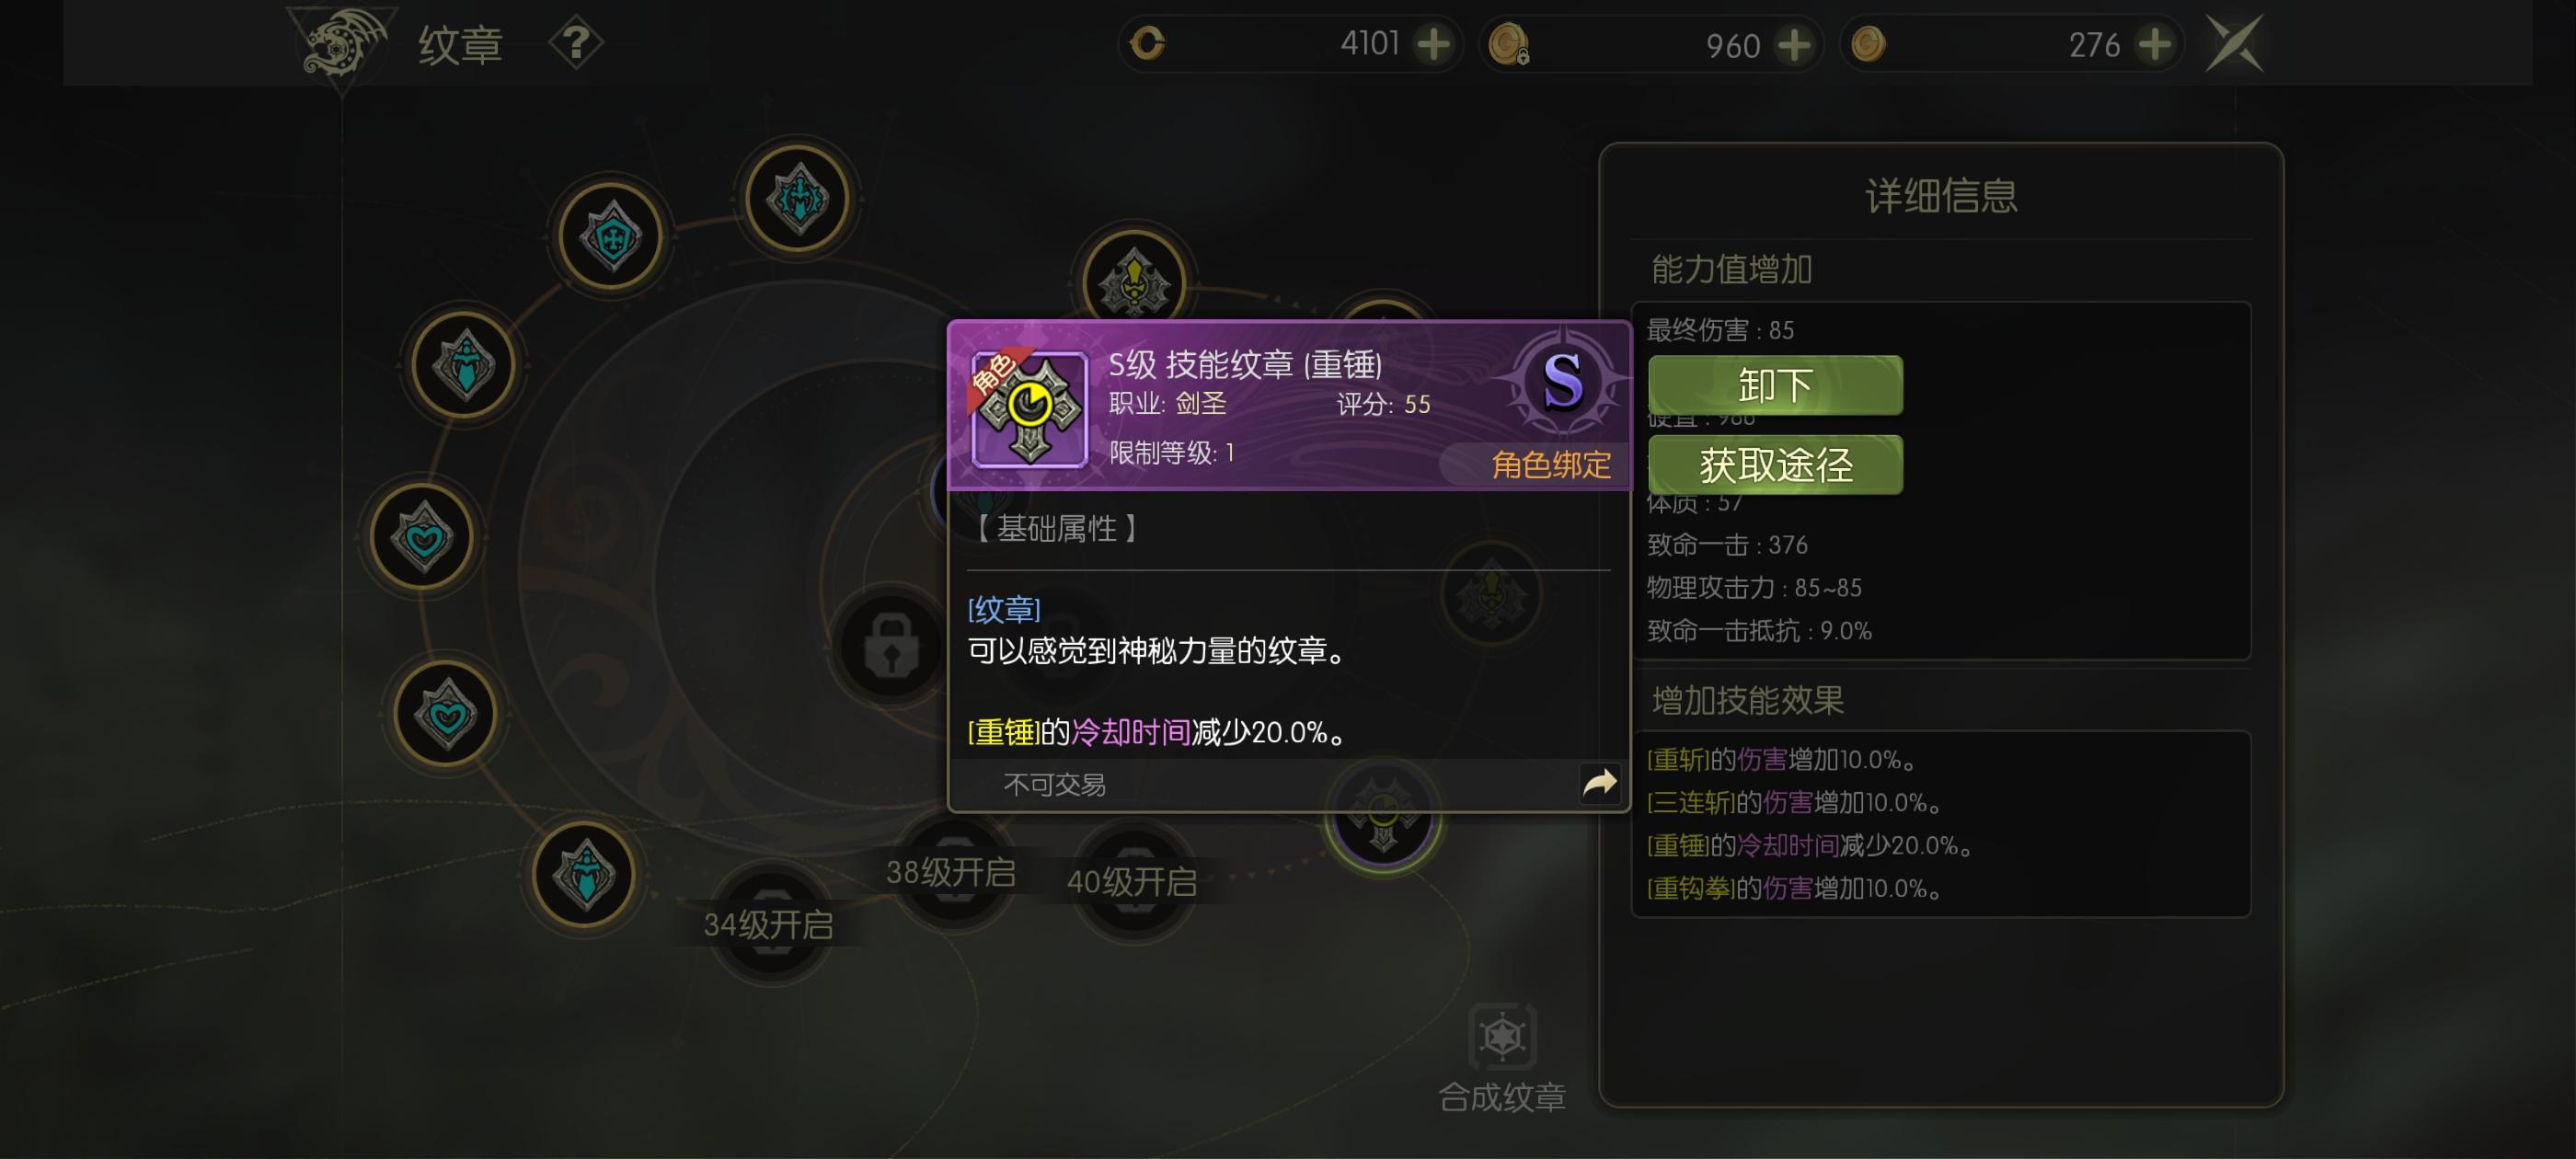Select the teal cross shield crest slot
The height and width of the screenshot is (1159, 2576).
(611, 237)
